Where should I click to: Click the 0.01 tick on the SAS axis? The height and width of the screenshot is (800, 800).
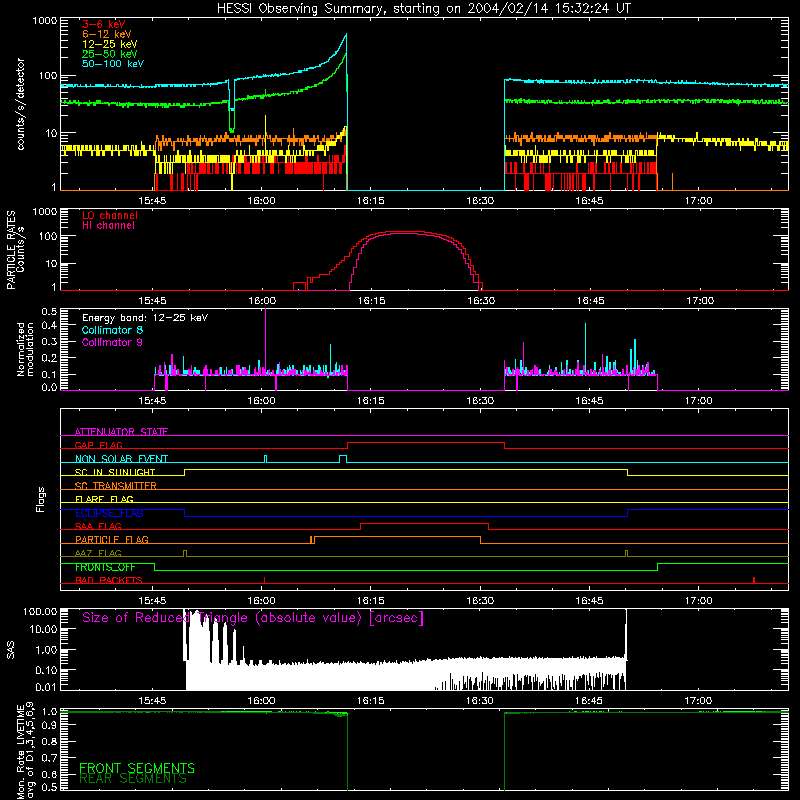tap(46, 687)
